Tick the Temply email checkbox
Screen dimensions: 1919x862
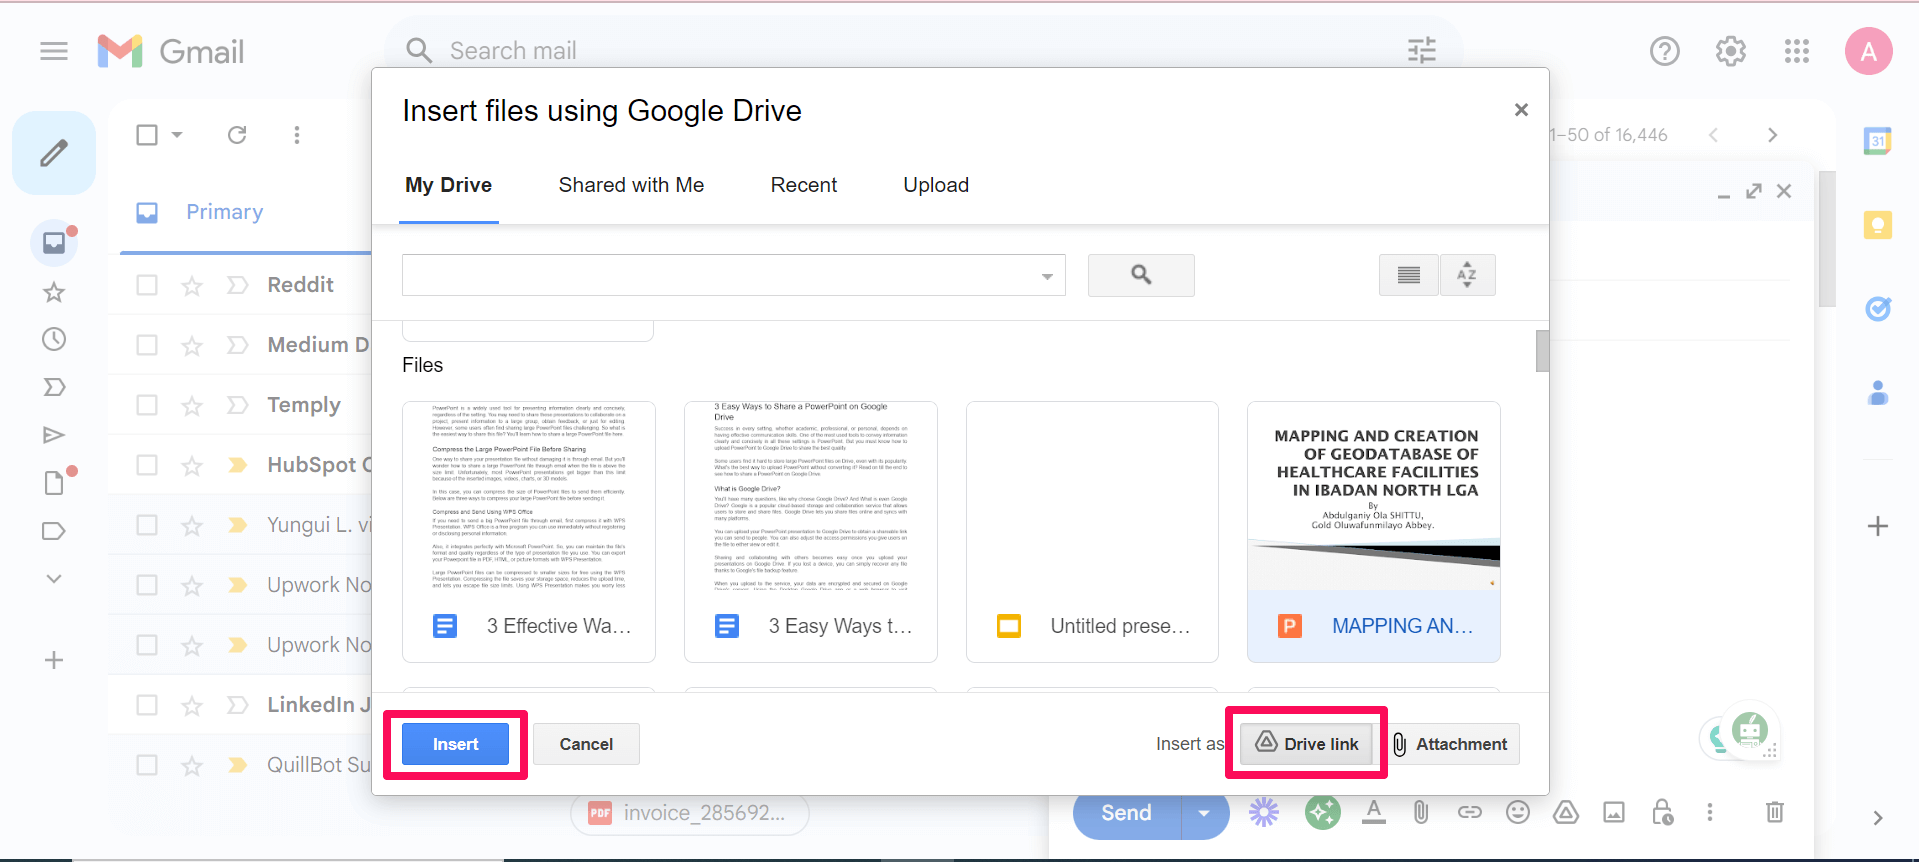pyautogui.click(x=147, y=405)
